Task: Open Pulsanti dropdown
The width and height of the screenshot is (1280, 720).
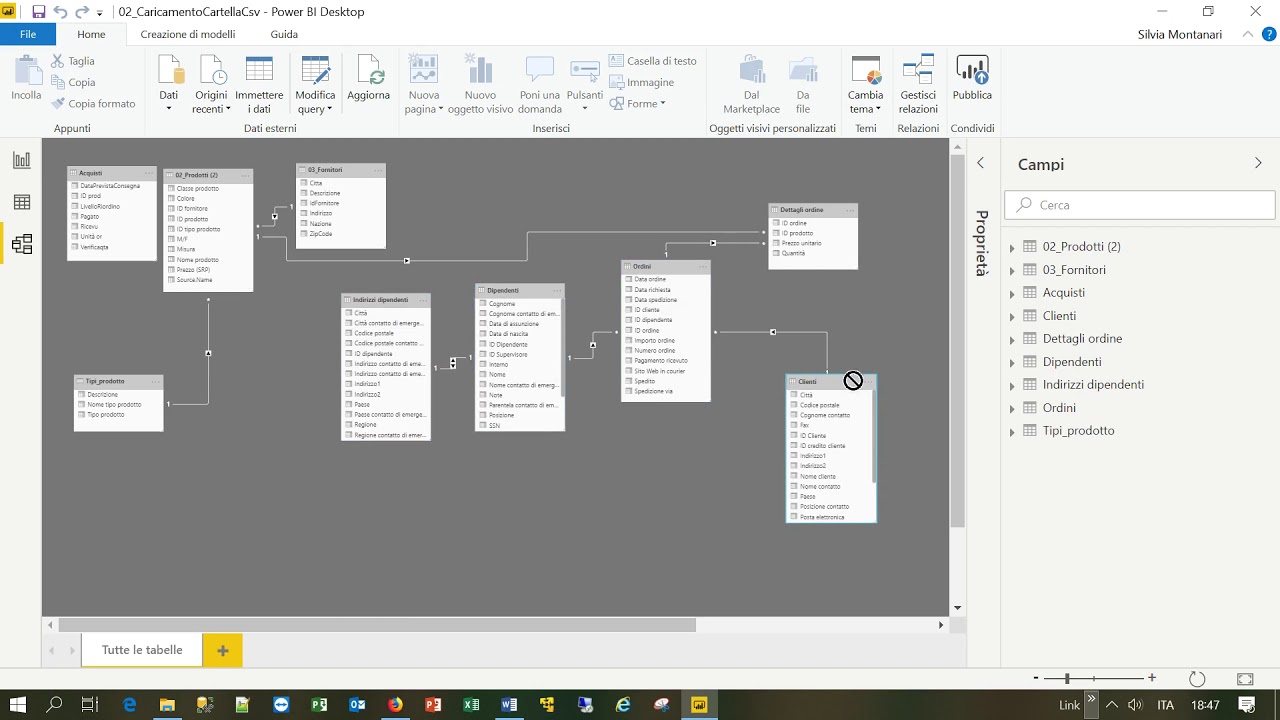Action: tap(585, 84)
